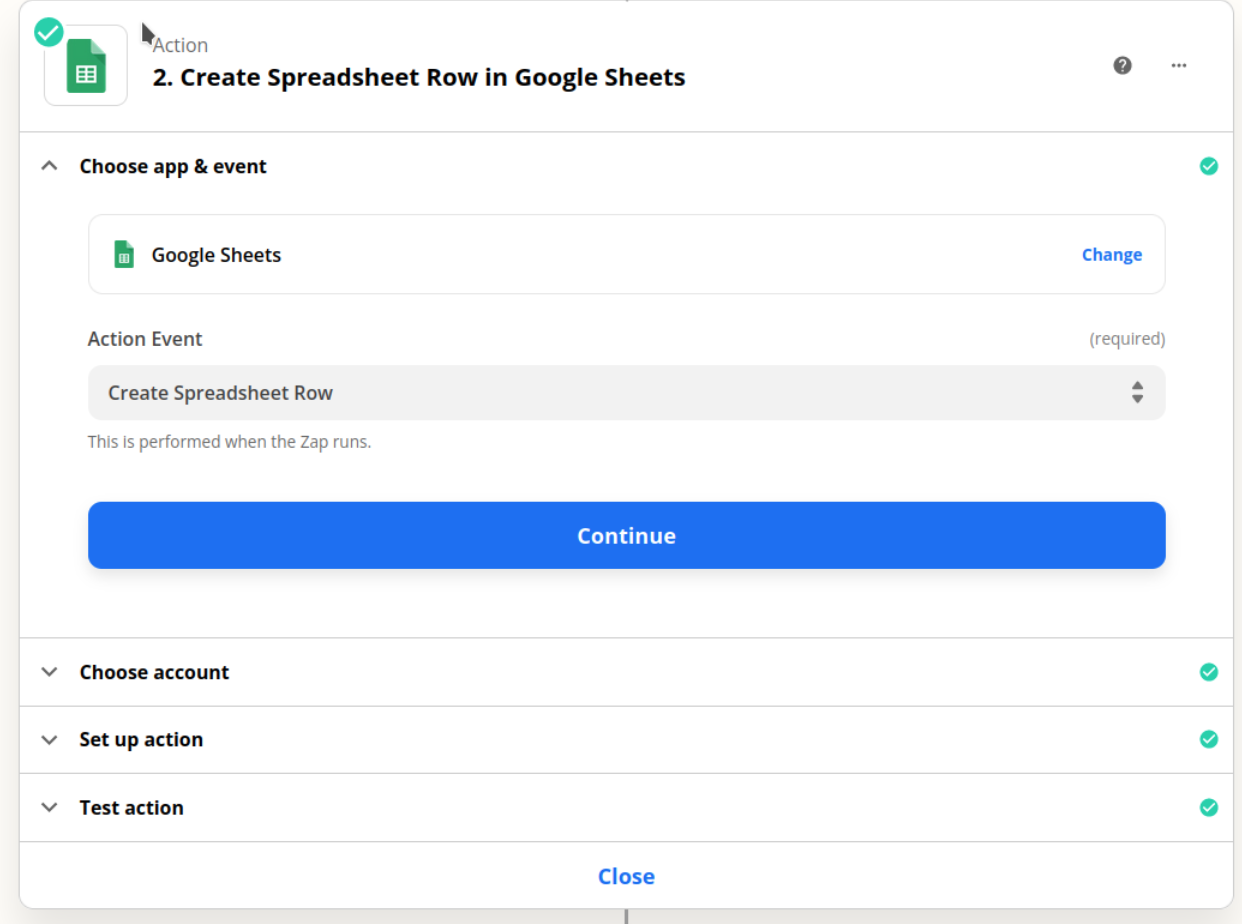The width and height of the screenshot is (1242, 924).
Task: Click the step title Create Spreadsheet Row
Action: coord(418,77)
